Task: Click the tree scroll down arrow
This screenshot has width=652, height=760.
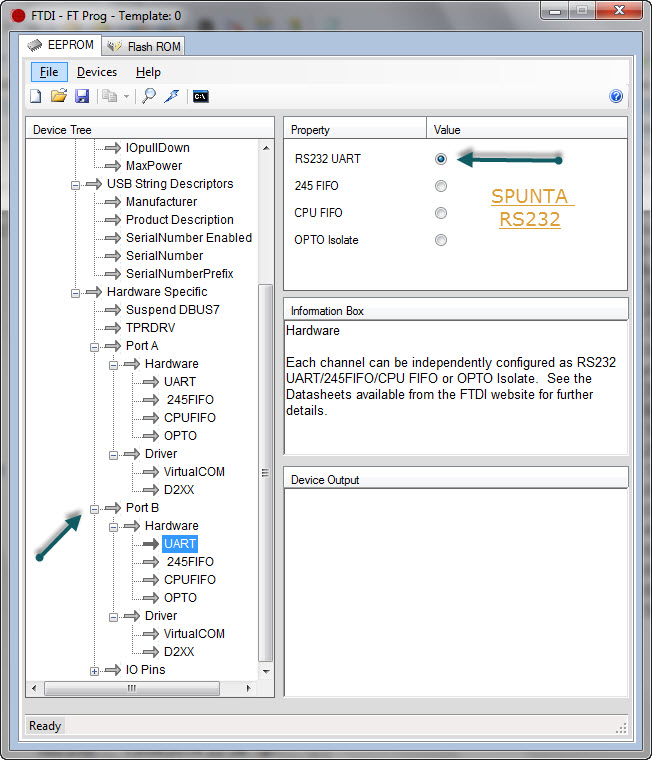Action: [x=266, y=671]
